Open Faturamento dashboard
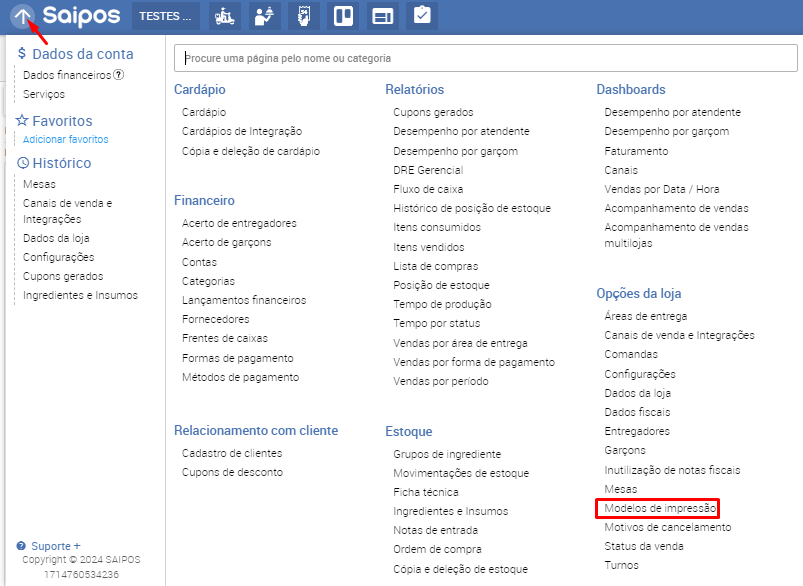The width and height of the screenshot is (803, 586). click(x=636, y=151)
